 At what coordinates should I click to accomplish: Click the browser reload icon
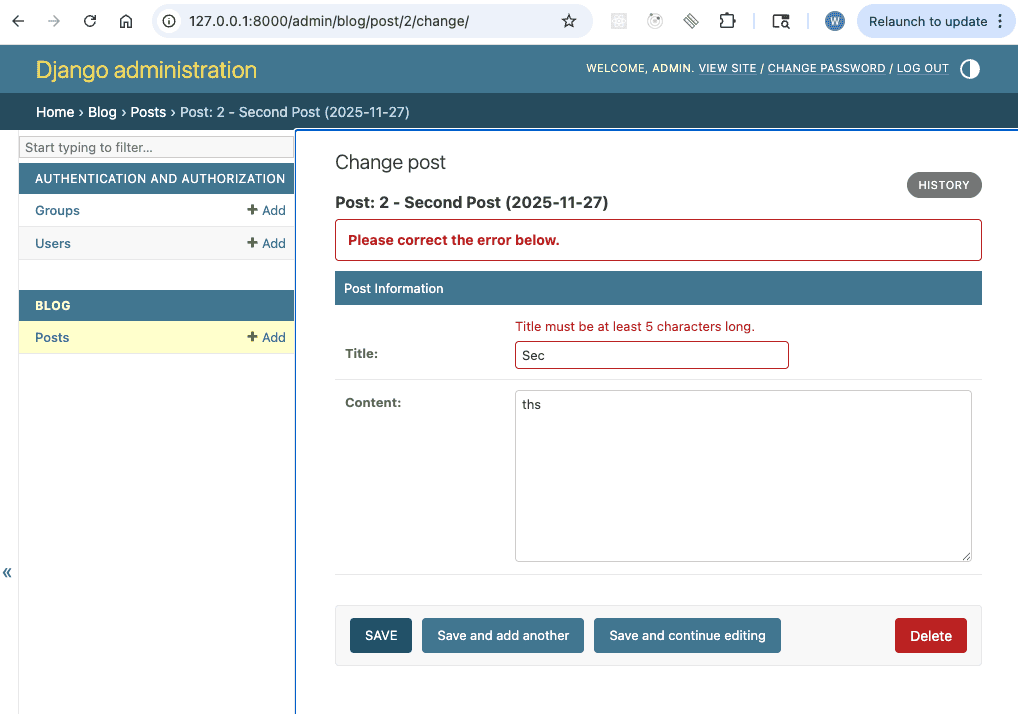point(90,21)
